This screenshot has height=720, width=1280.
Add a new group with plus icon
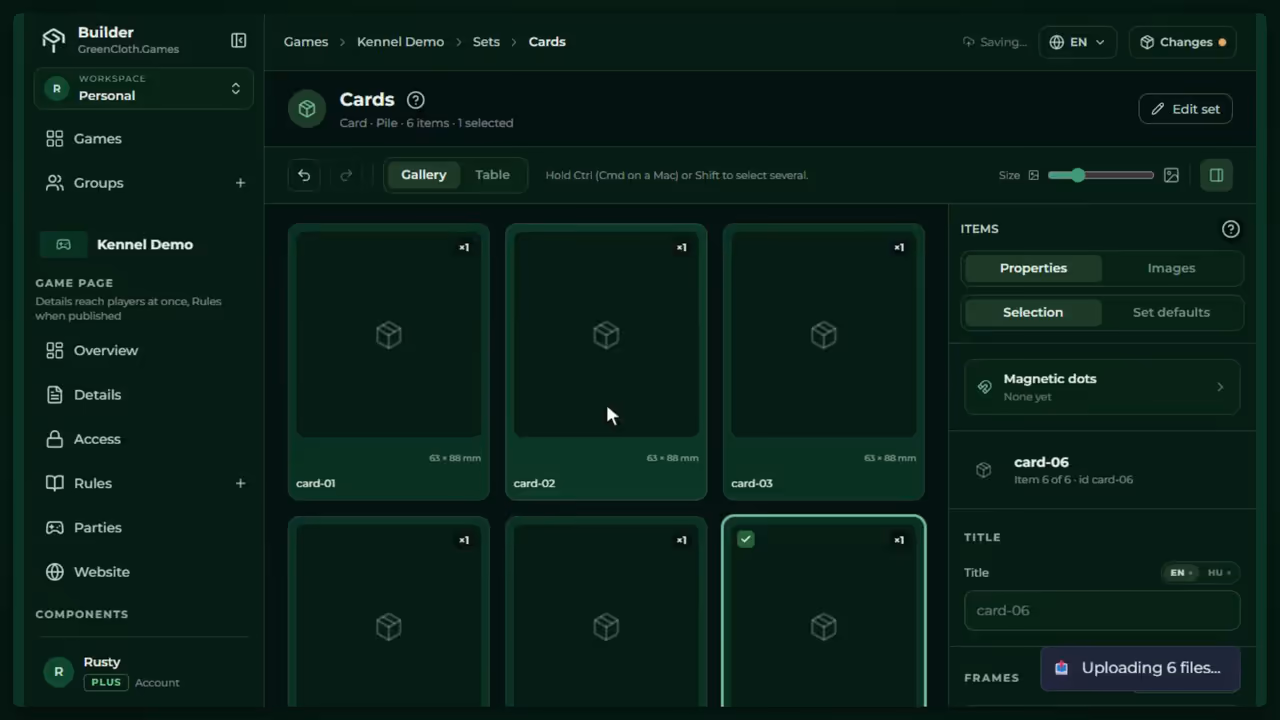click(240, 183)
